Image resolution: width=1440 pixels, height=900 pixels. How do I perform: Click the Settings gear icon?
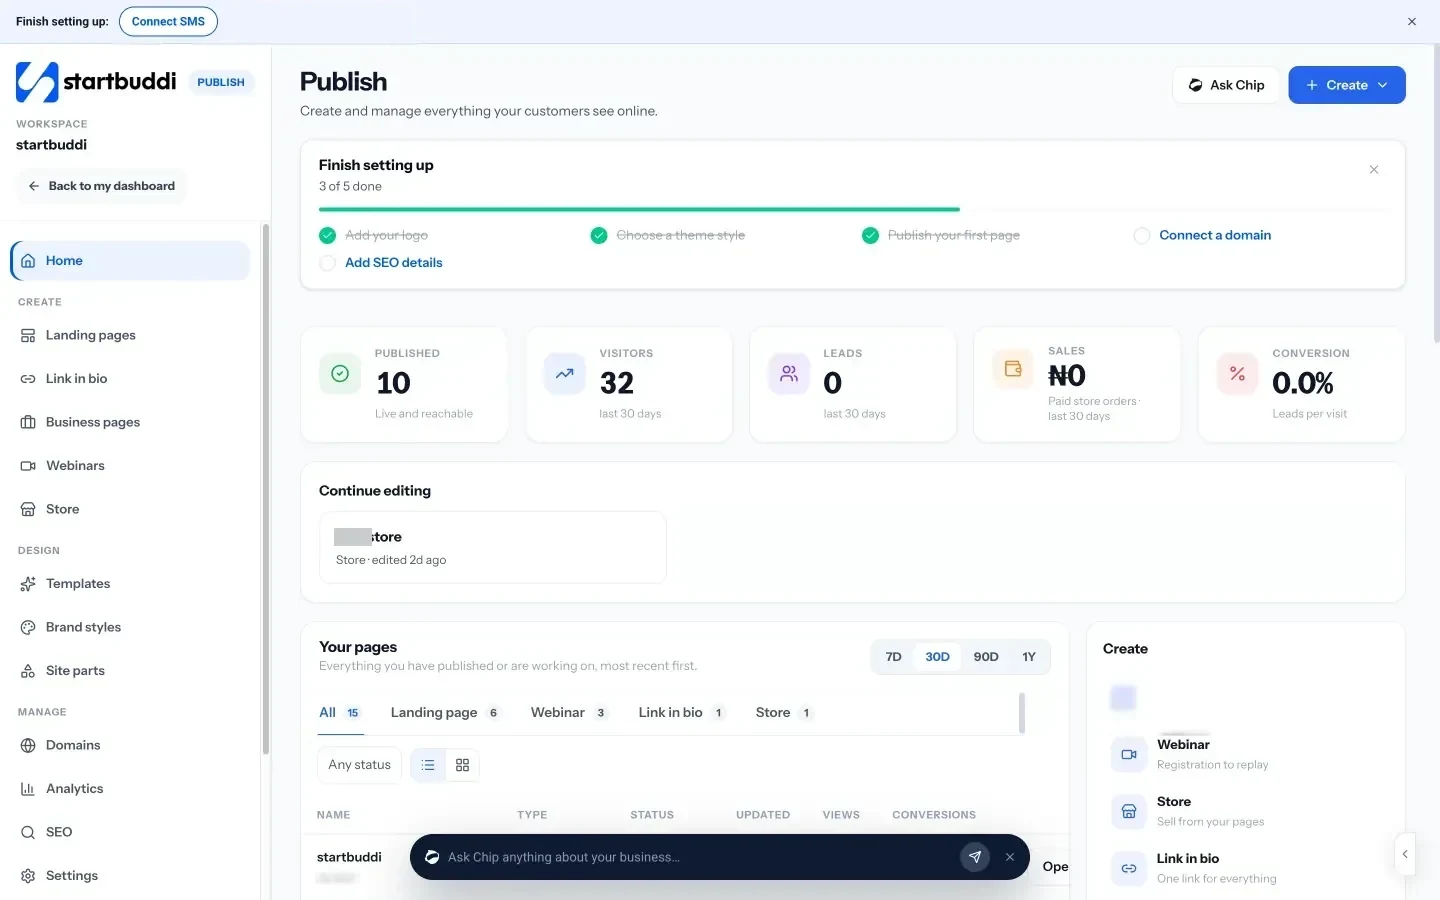[28, 876]
